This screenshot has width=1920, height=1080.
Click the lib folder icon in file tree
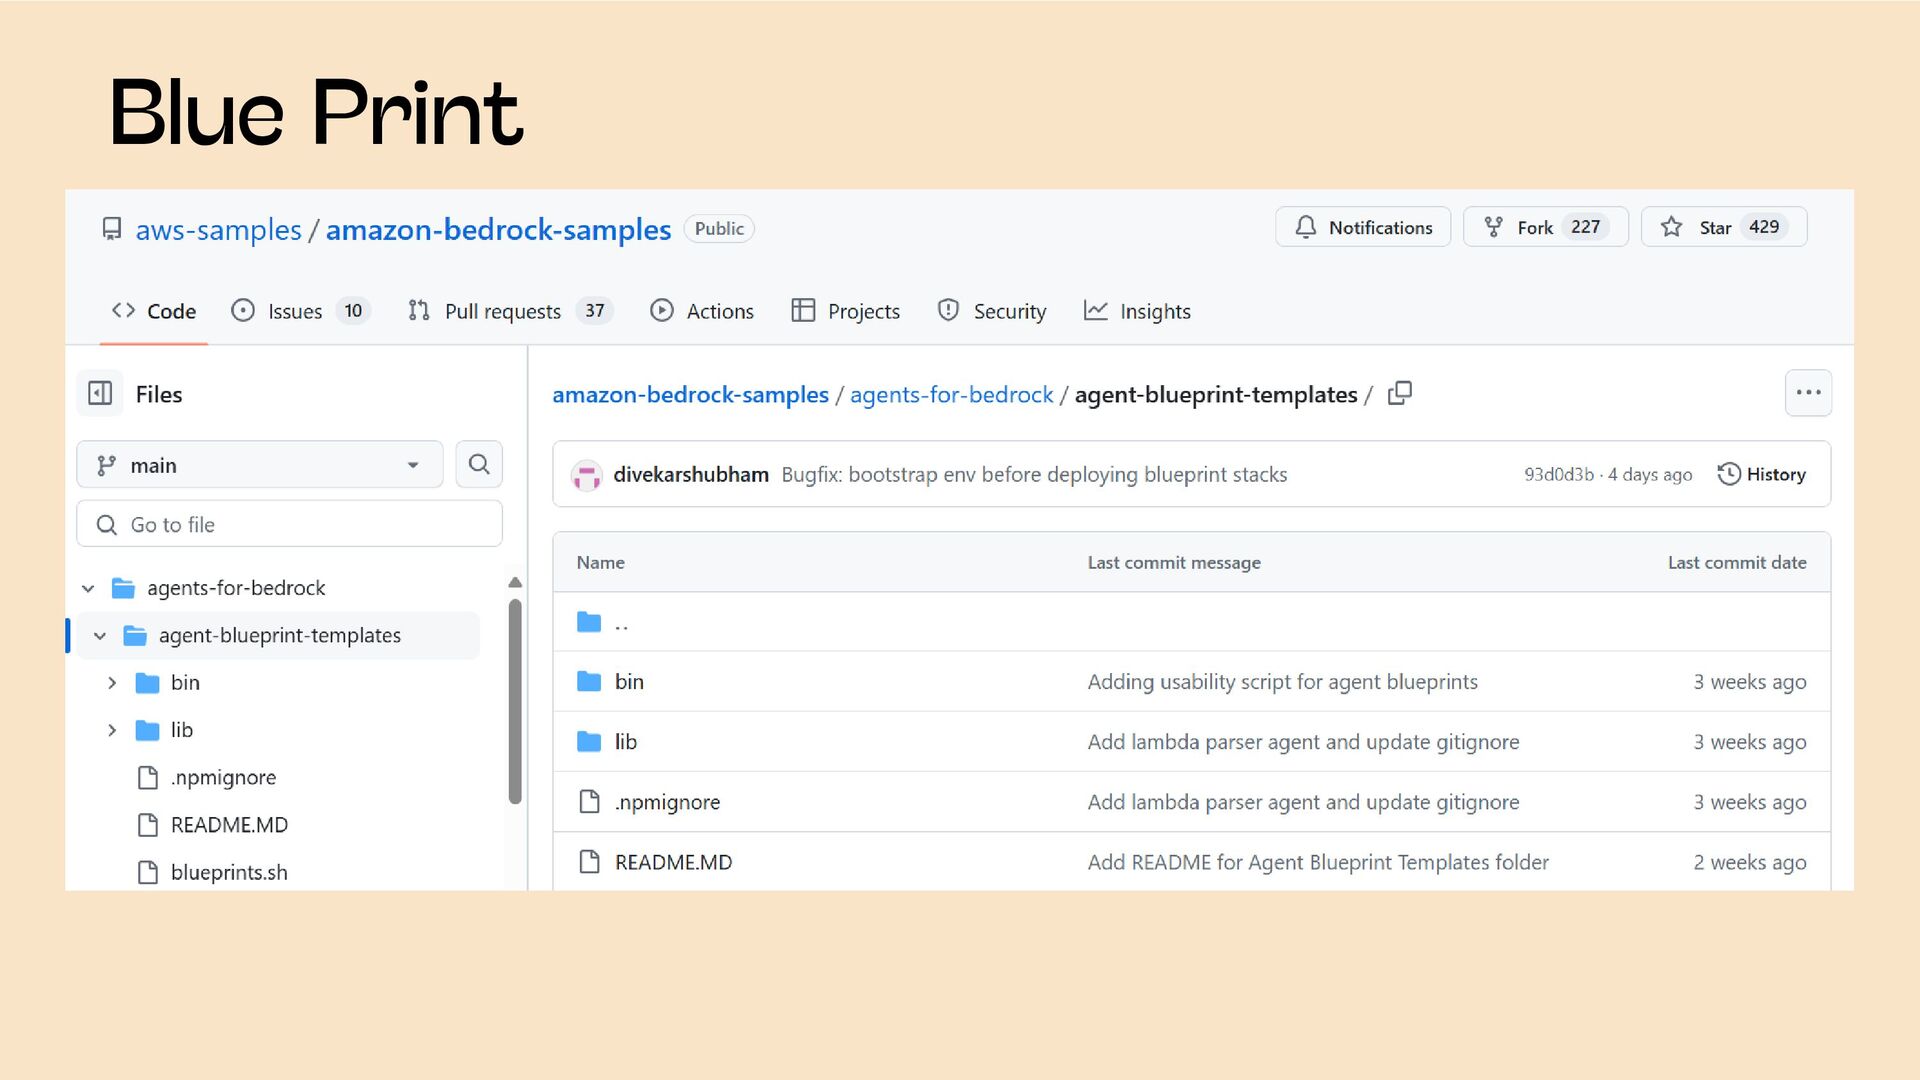tap(148, 730)
